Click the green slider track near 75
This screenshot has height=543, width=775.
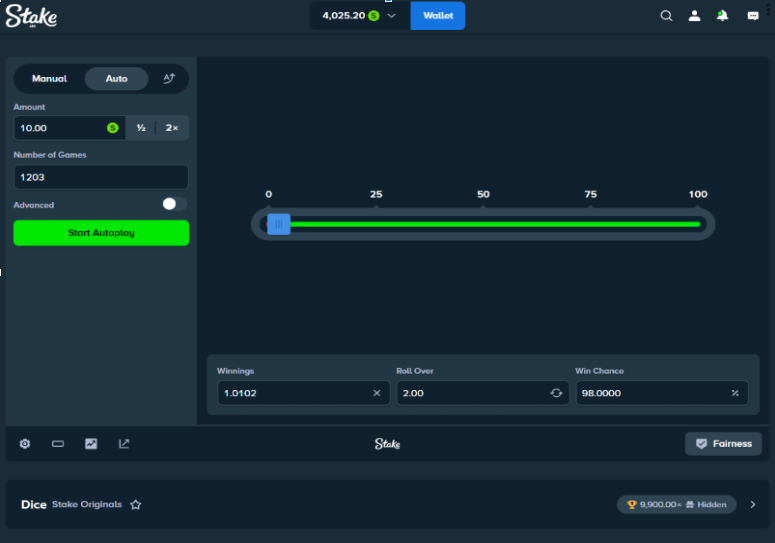coord(591,224)
